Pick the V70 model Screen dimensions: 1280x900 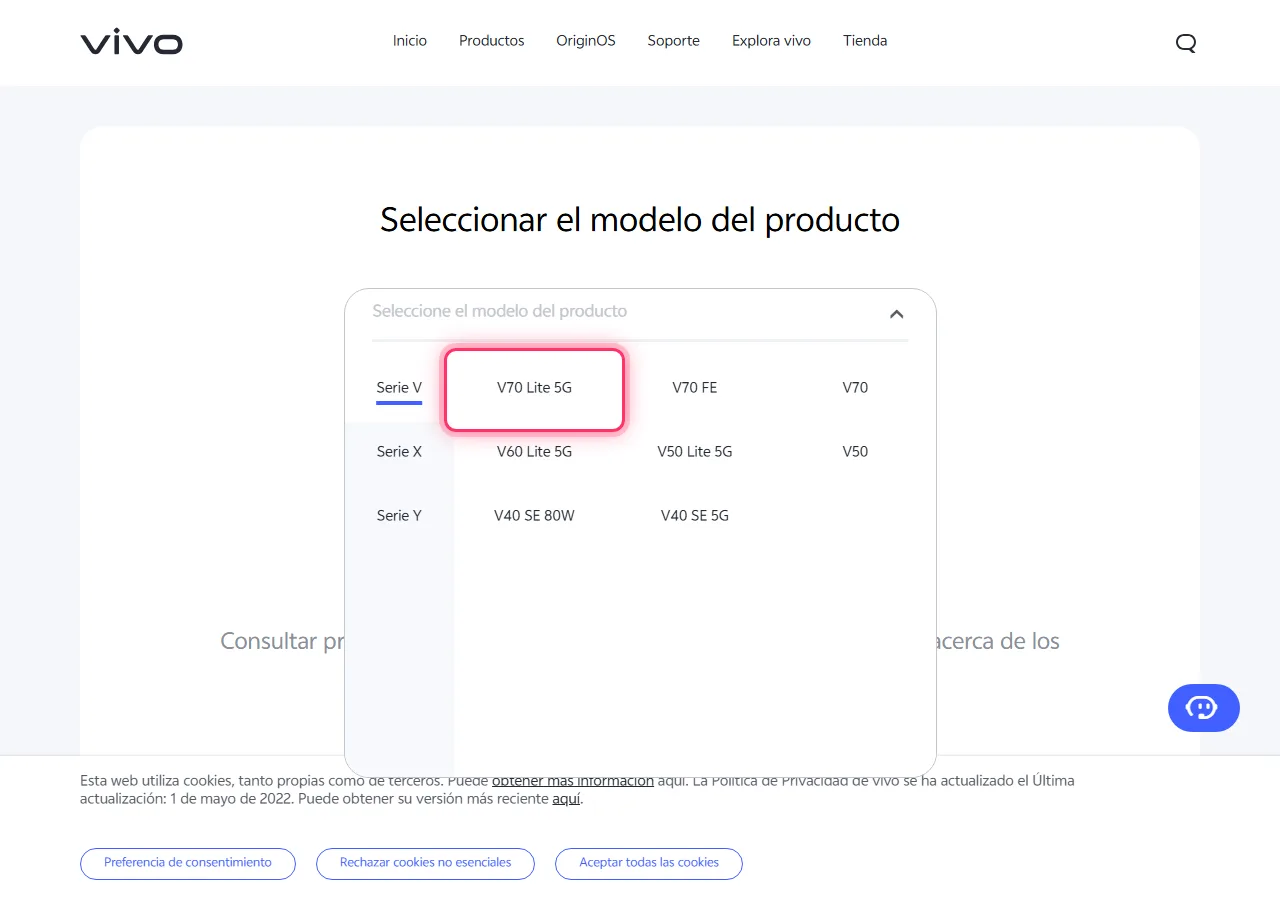[x=855, y=388]
